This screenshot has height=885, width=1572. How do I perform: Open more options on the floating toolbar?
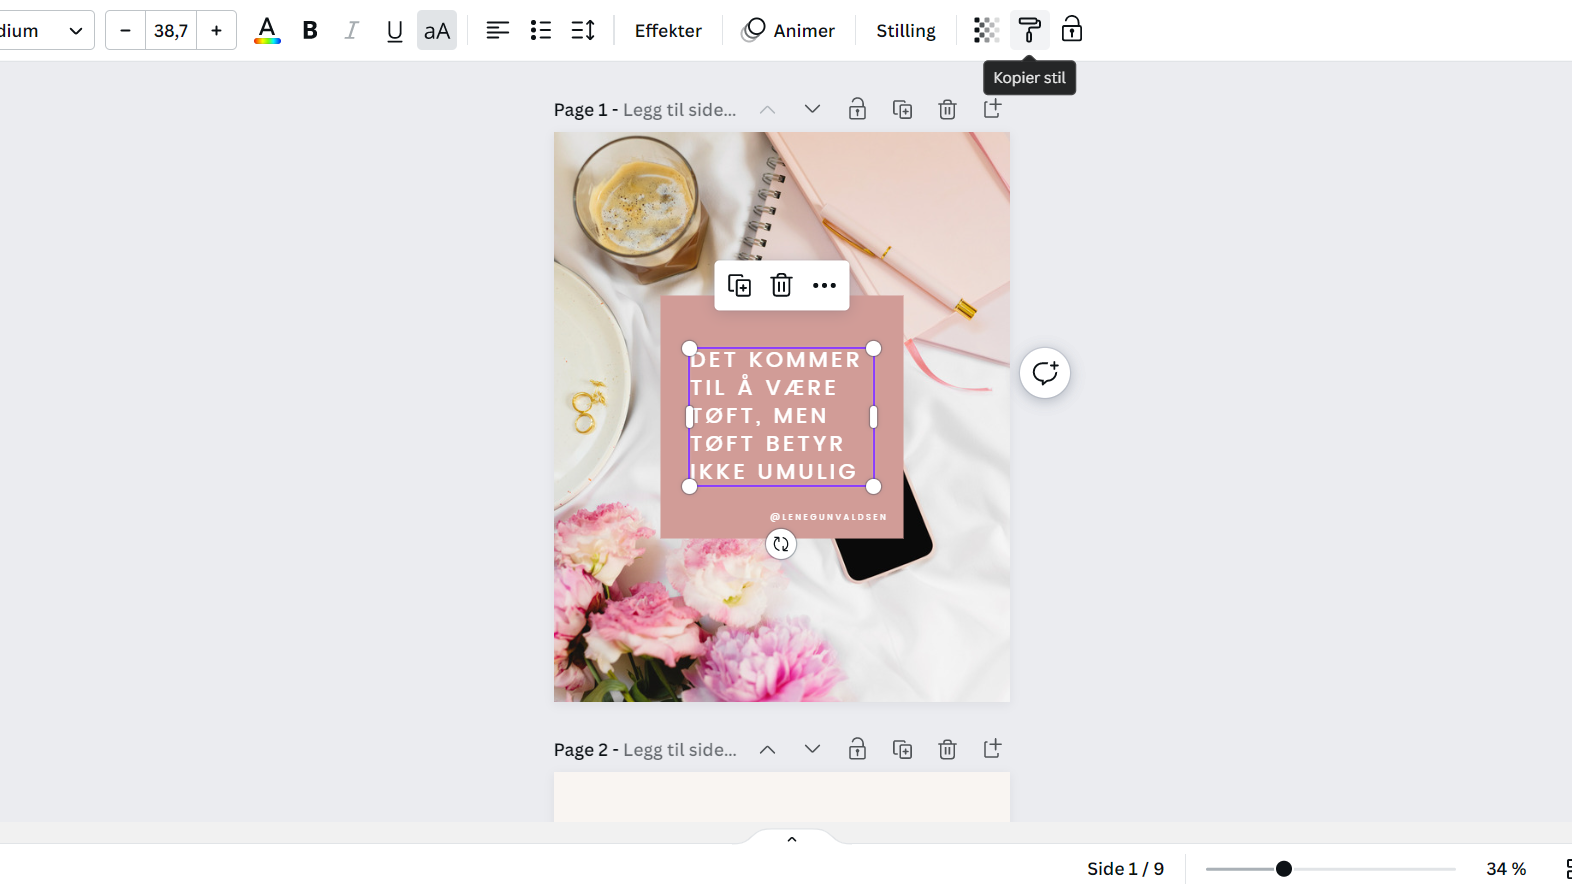point(824,286)
